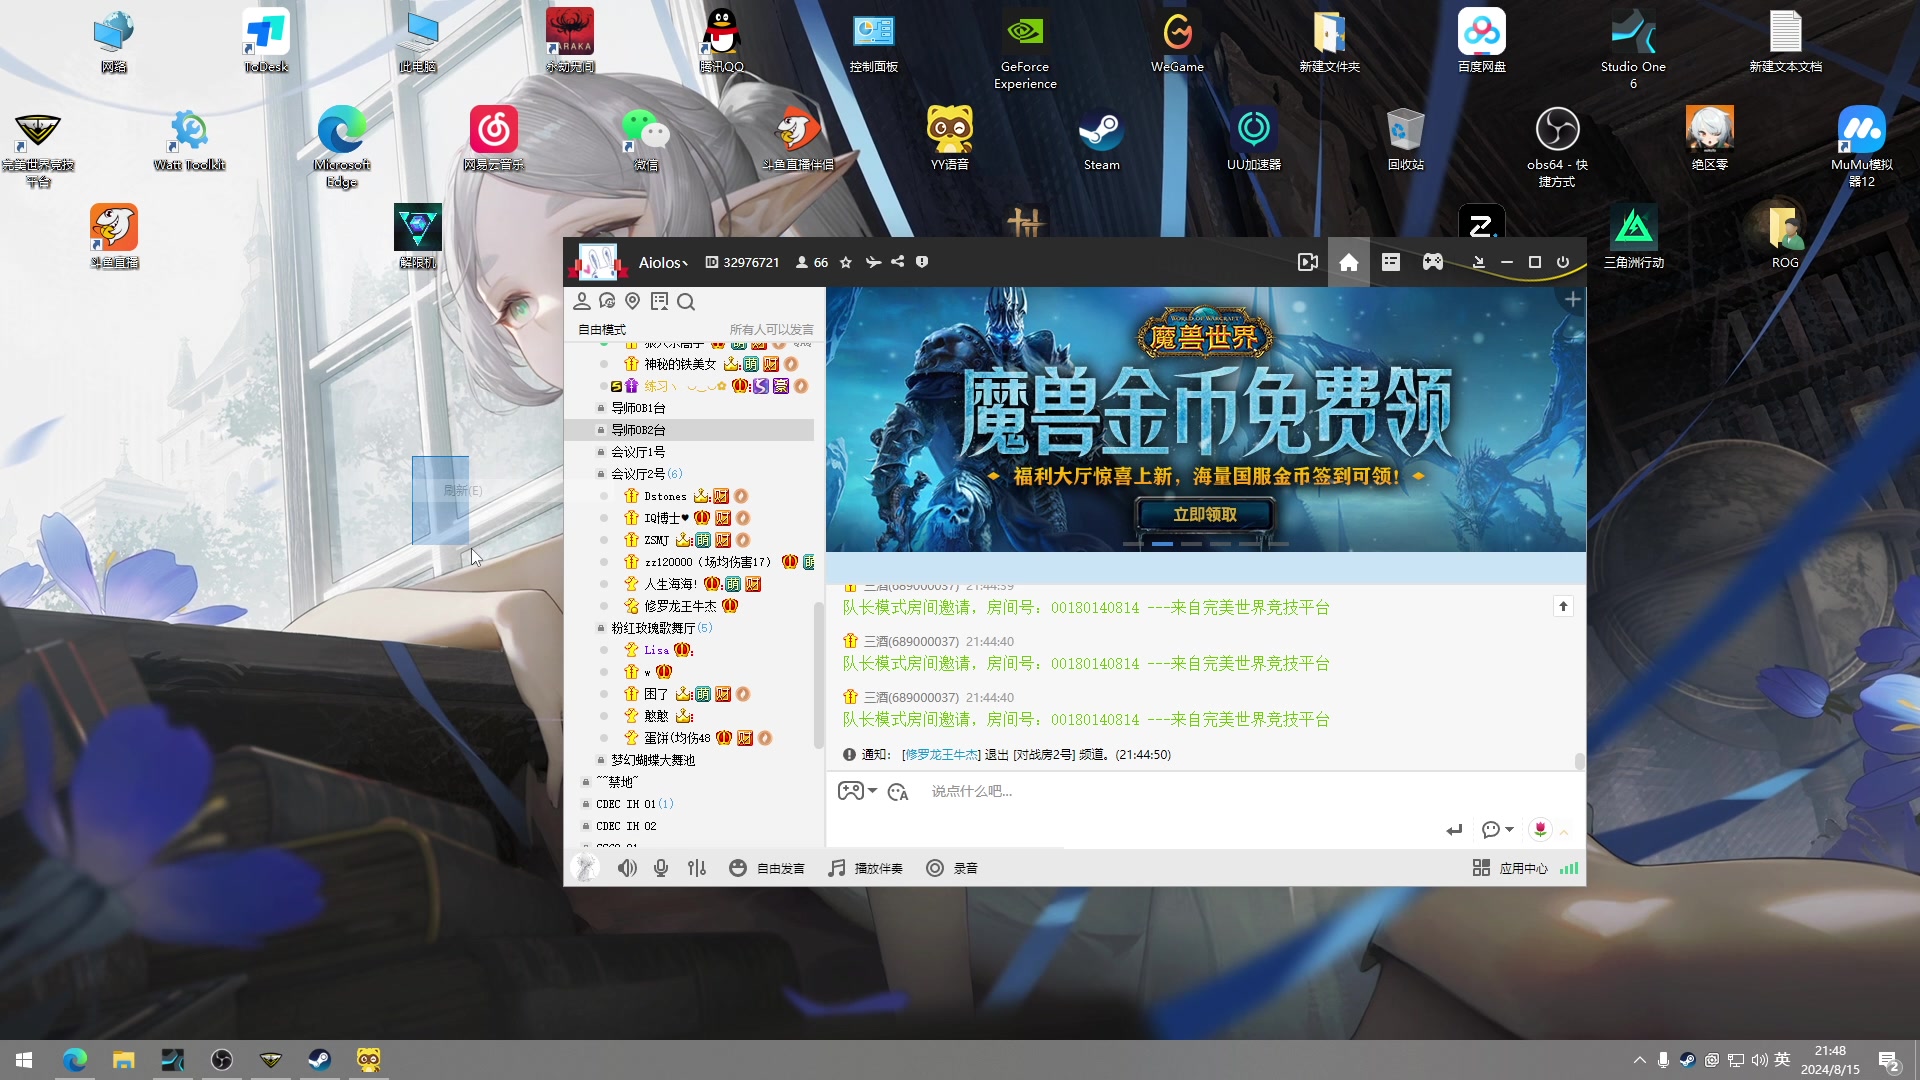
Task: Click the power icon in YY title bar
Action: tap(1563, 262)
